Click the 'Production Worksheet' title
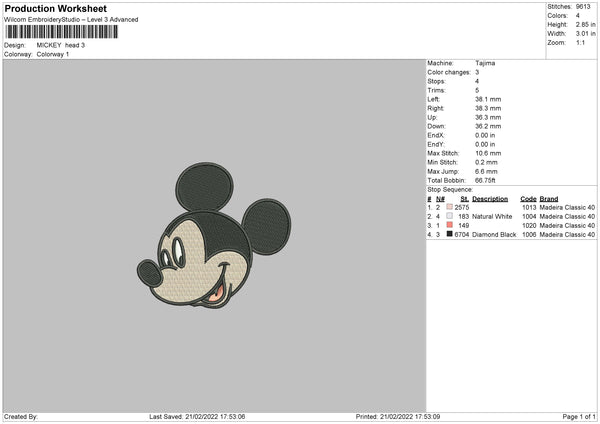The image size is (600, 424). tap(55, 8)
